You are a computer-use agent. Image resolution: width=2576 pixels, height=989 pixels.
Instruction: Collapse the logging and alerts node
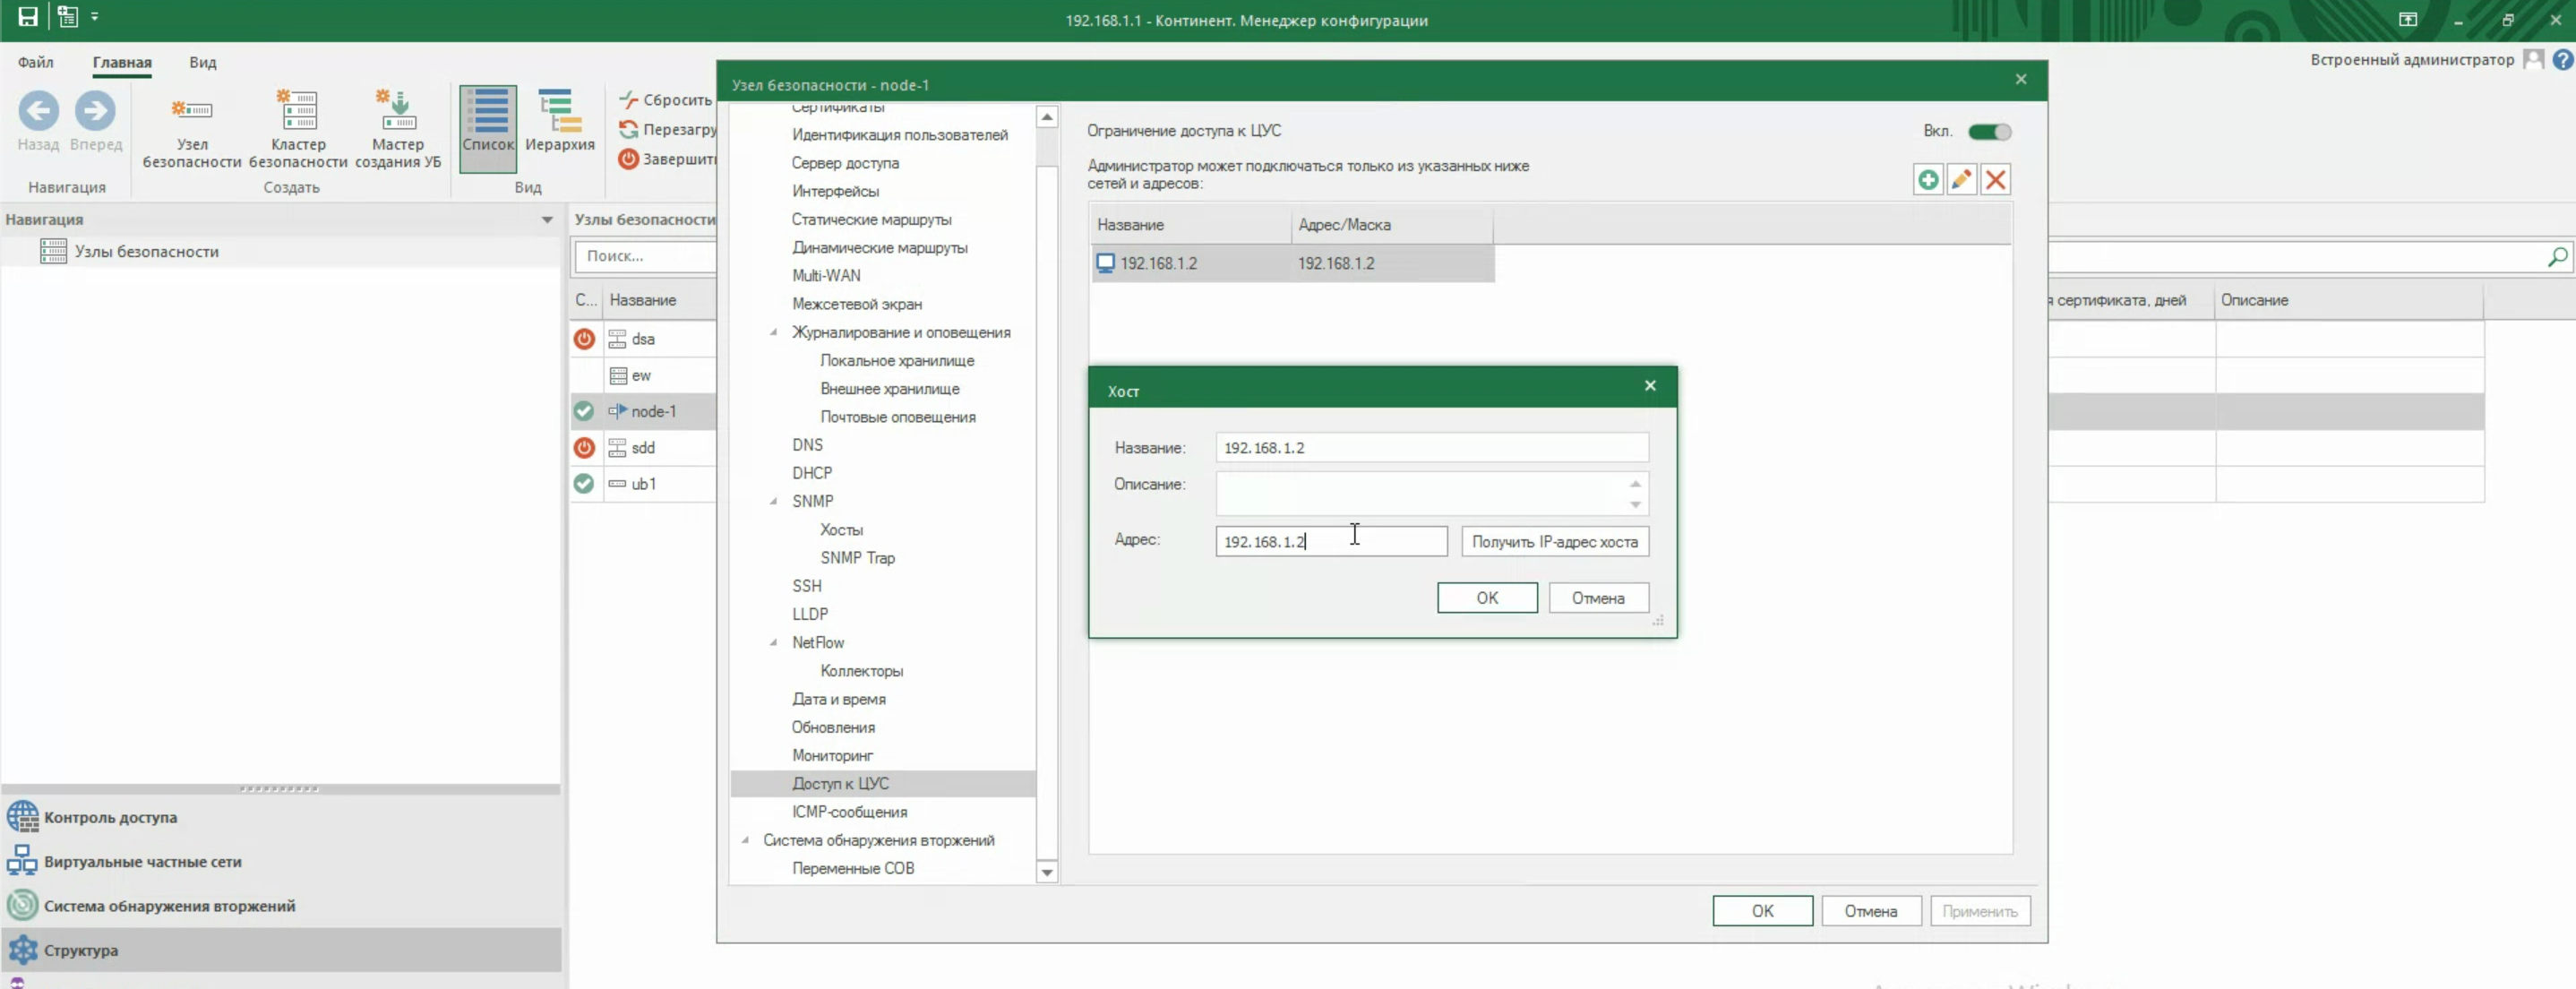773,332
